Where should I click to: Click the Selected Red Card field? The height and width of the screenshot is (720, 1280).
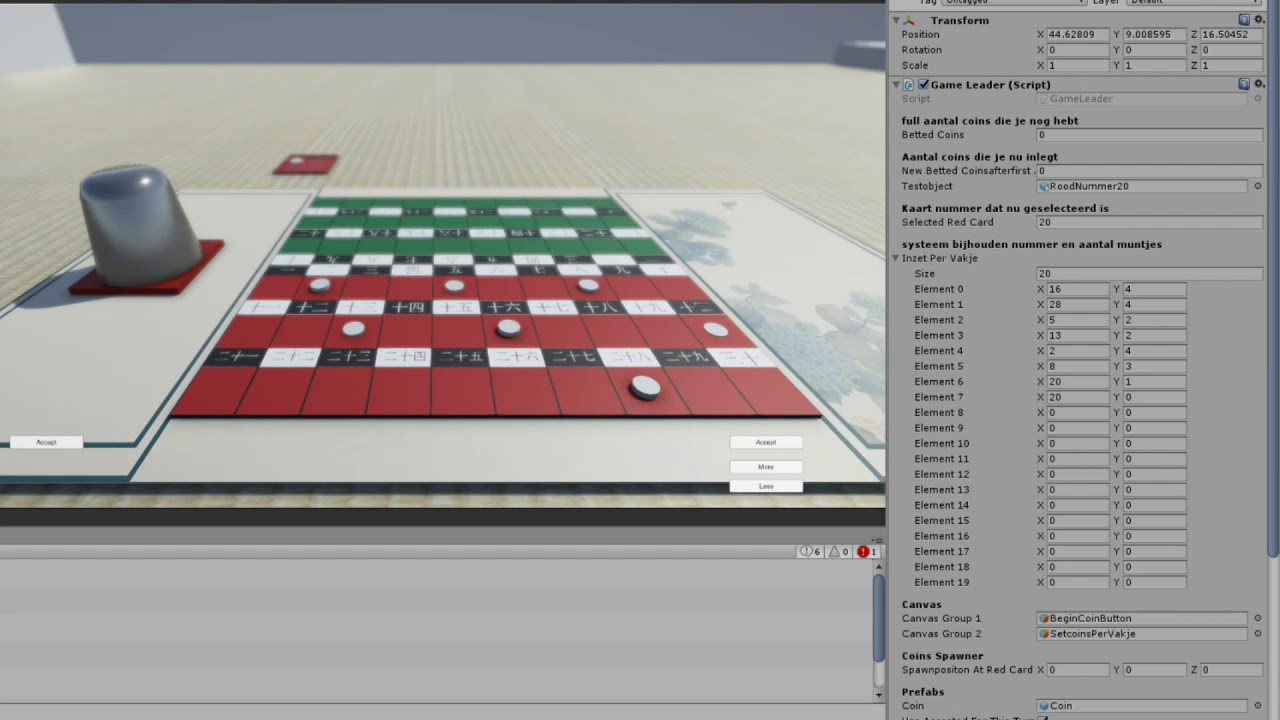point(1150,223)
